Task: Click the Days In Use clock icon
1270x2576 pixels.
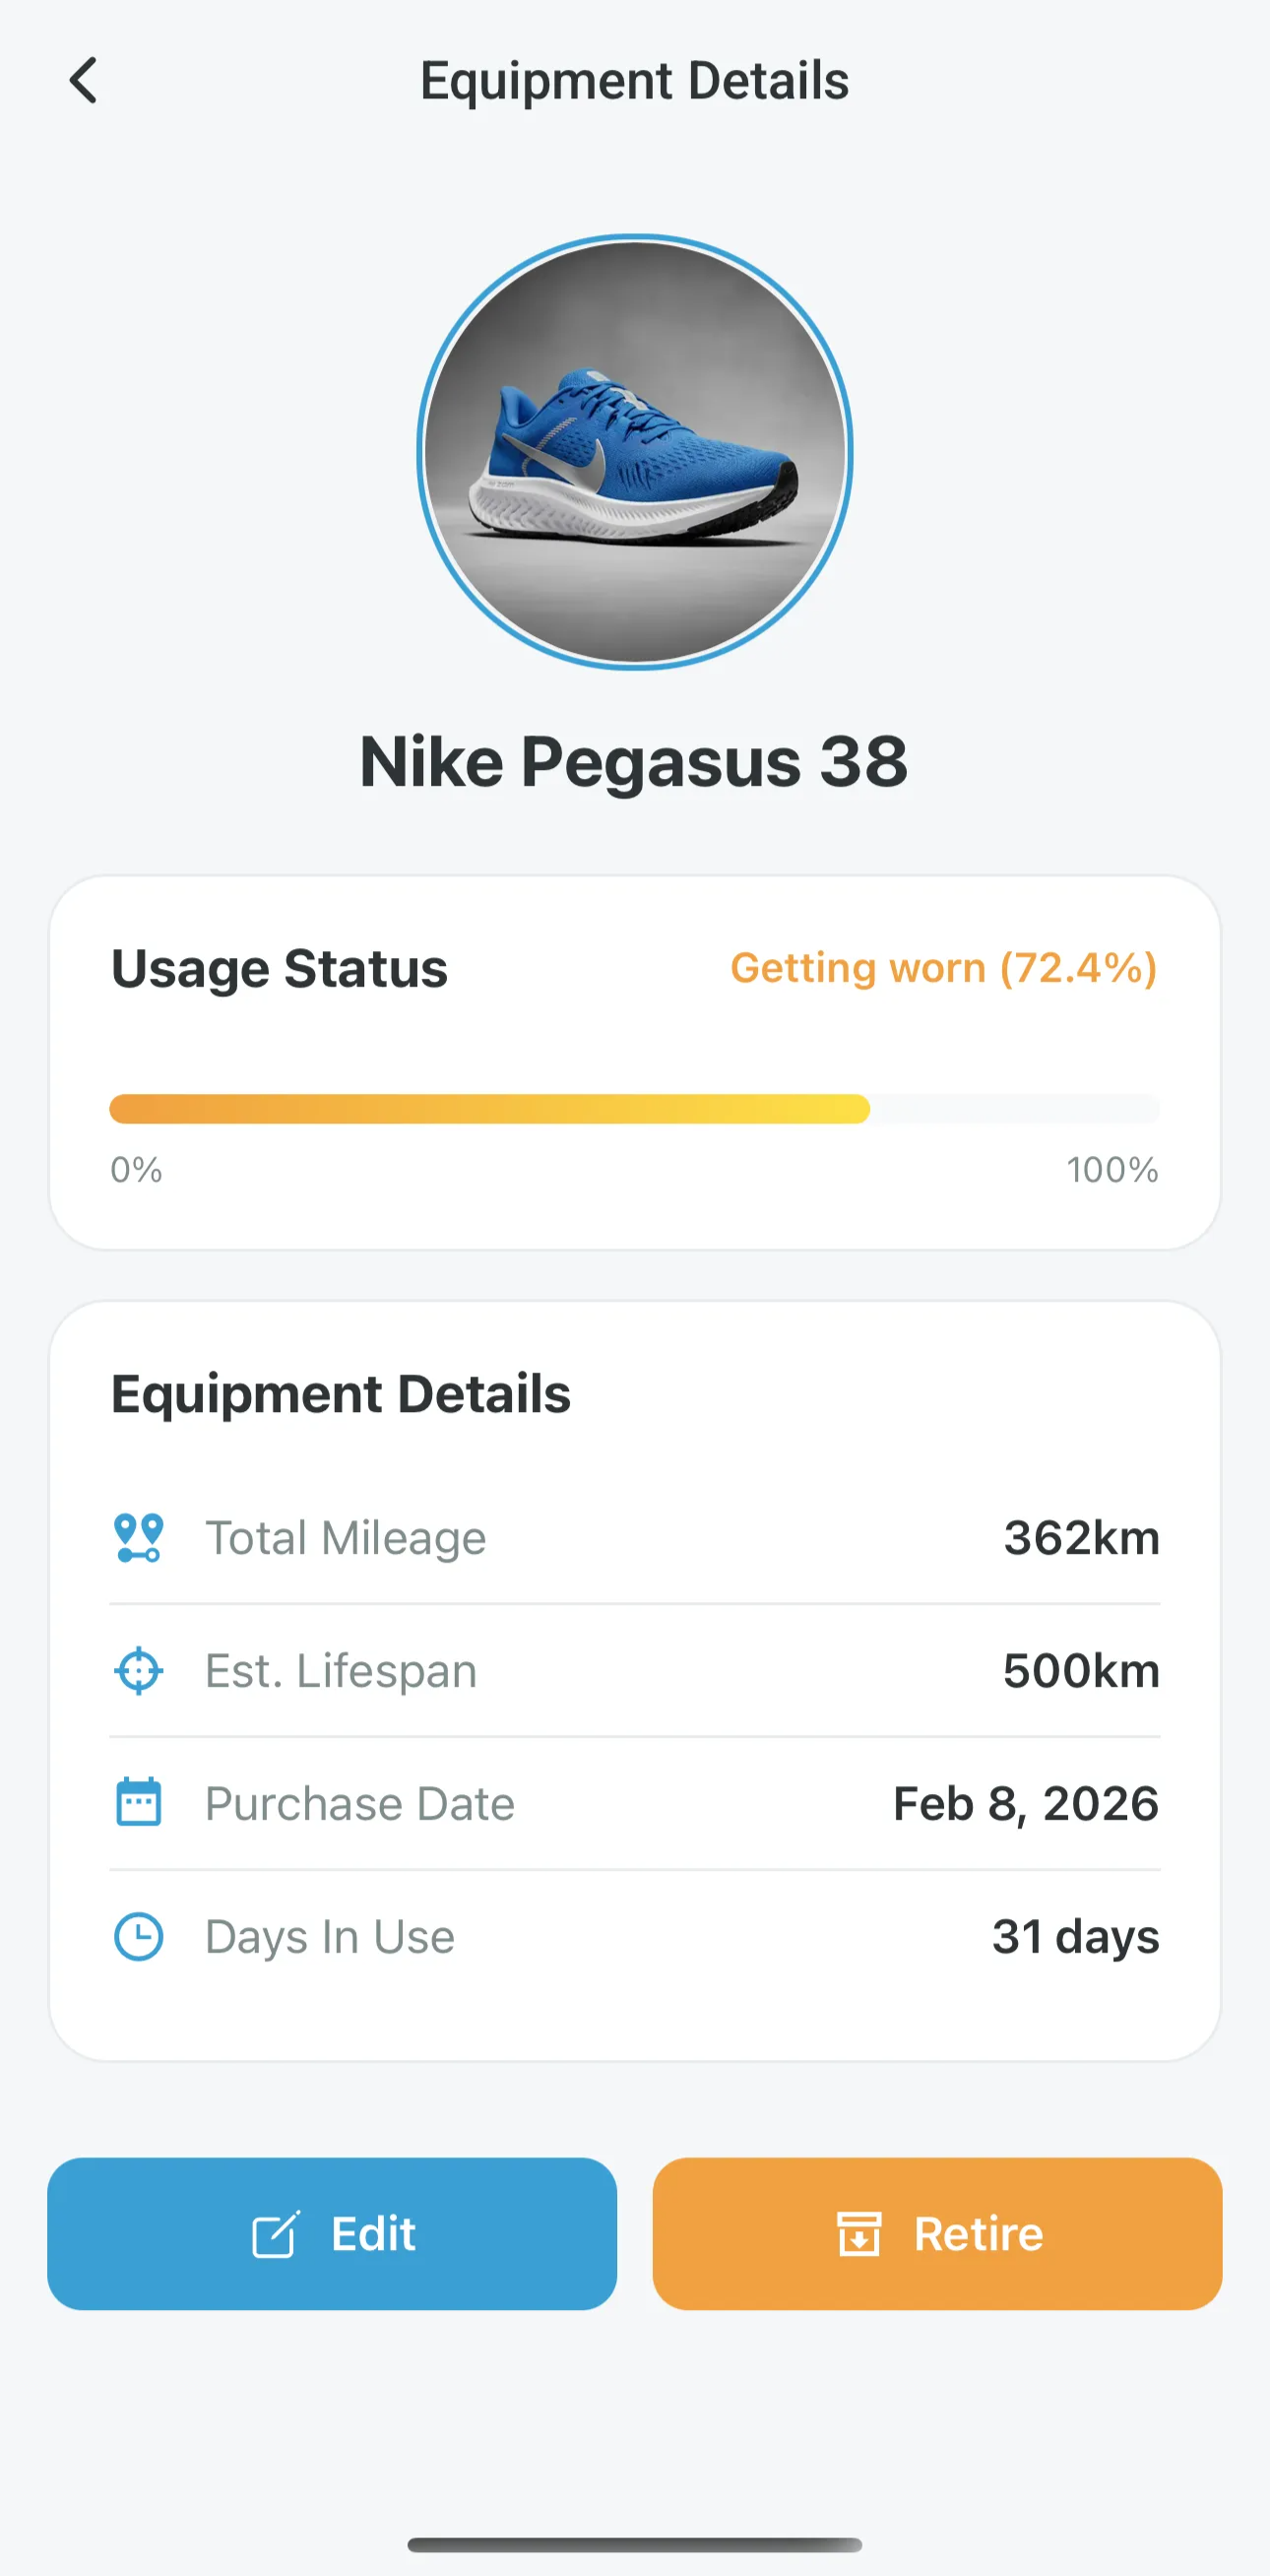Action: pos(138,1937)
